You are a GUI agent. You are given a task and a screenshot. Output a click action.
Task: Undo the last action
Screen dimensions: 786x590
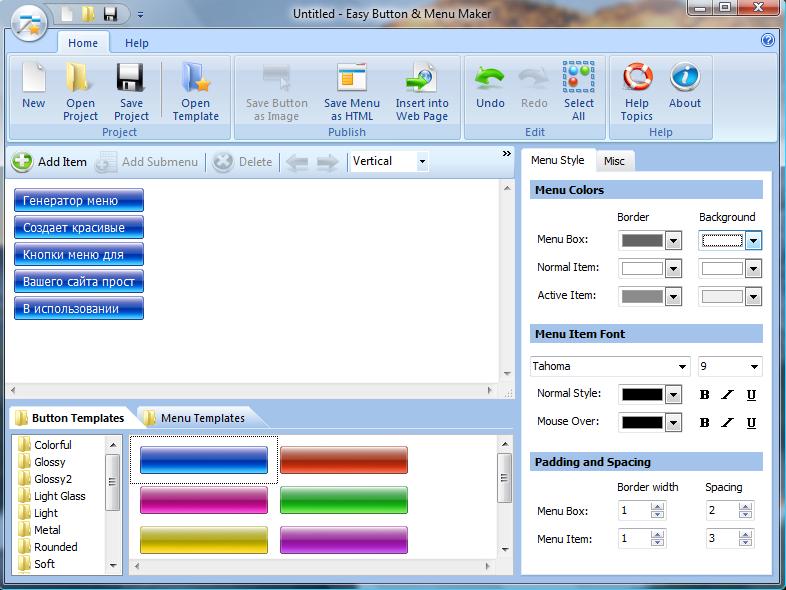(x=490, y=86)
